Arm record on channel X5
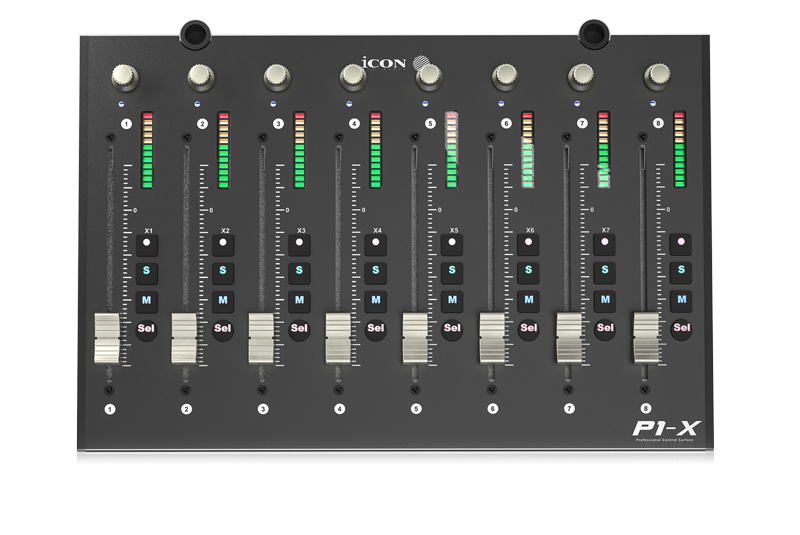 [x=452, y=243]
